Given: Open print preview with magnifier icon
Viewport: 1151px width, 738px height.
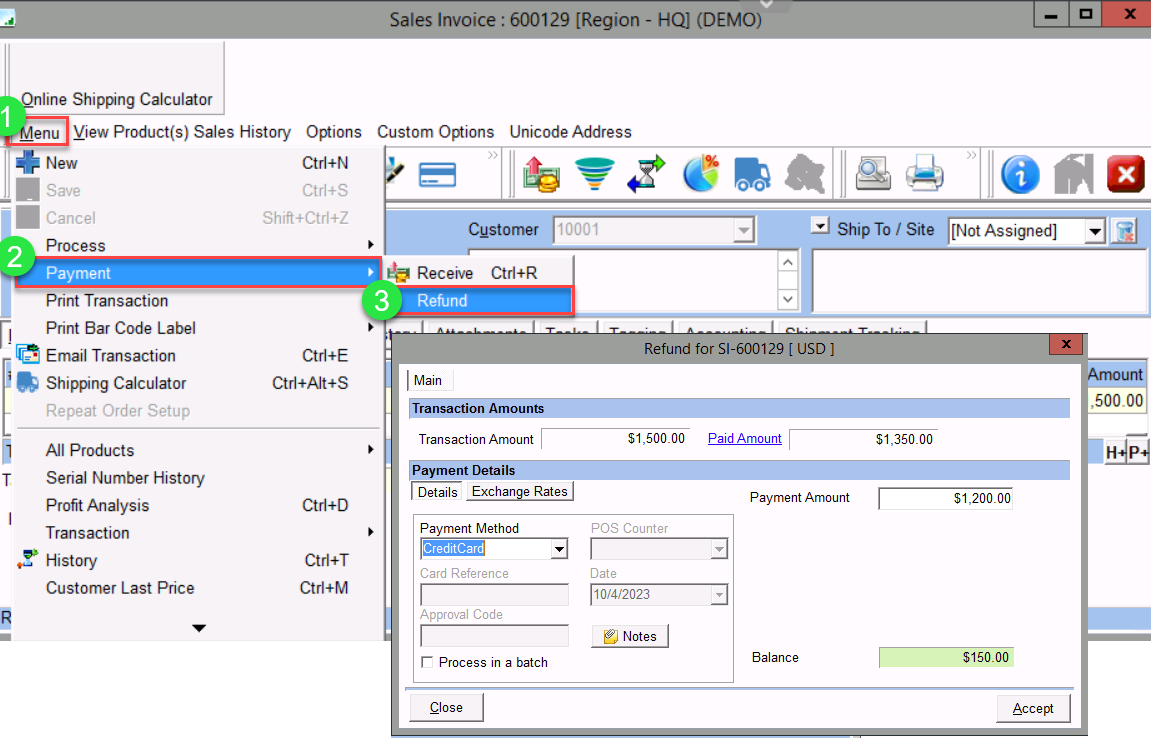Looking at the screenshot, I should 873,175.
